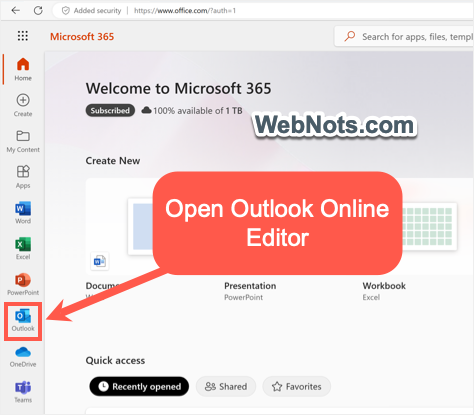Open the Apps page
Viewport: 474px width, 415px height.
coord(23,177)
